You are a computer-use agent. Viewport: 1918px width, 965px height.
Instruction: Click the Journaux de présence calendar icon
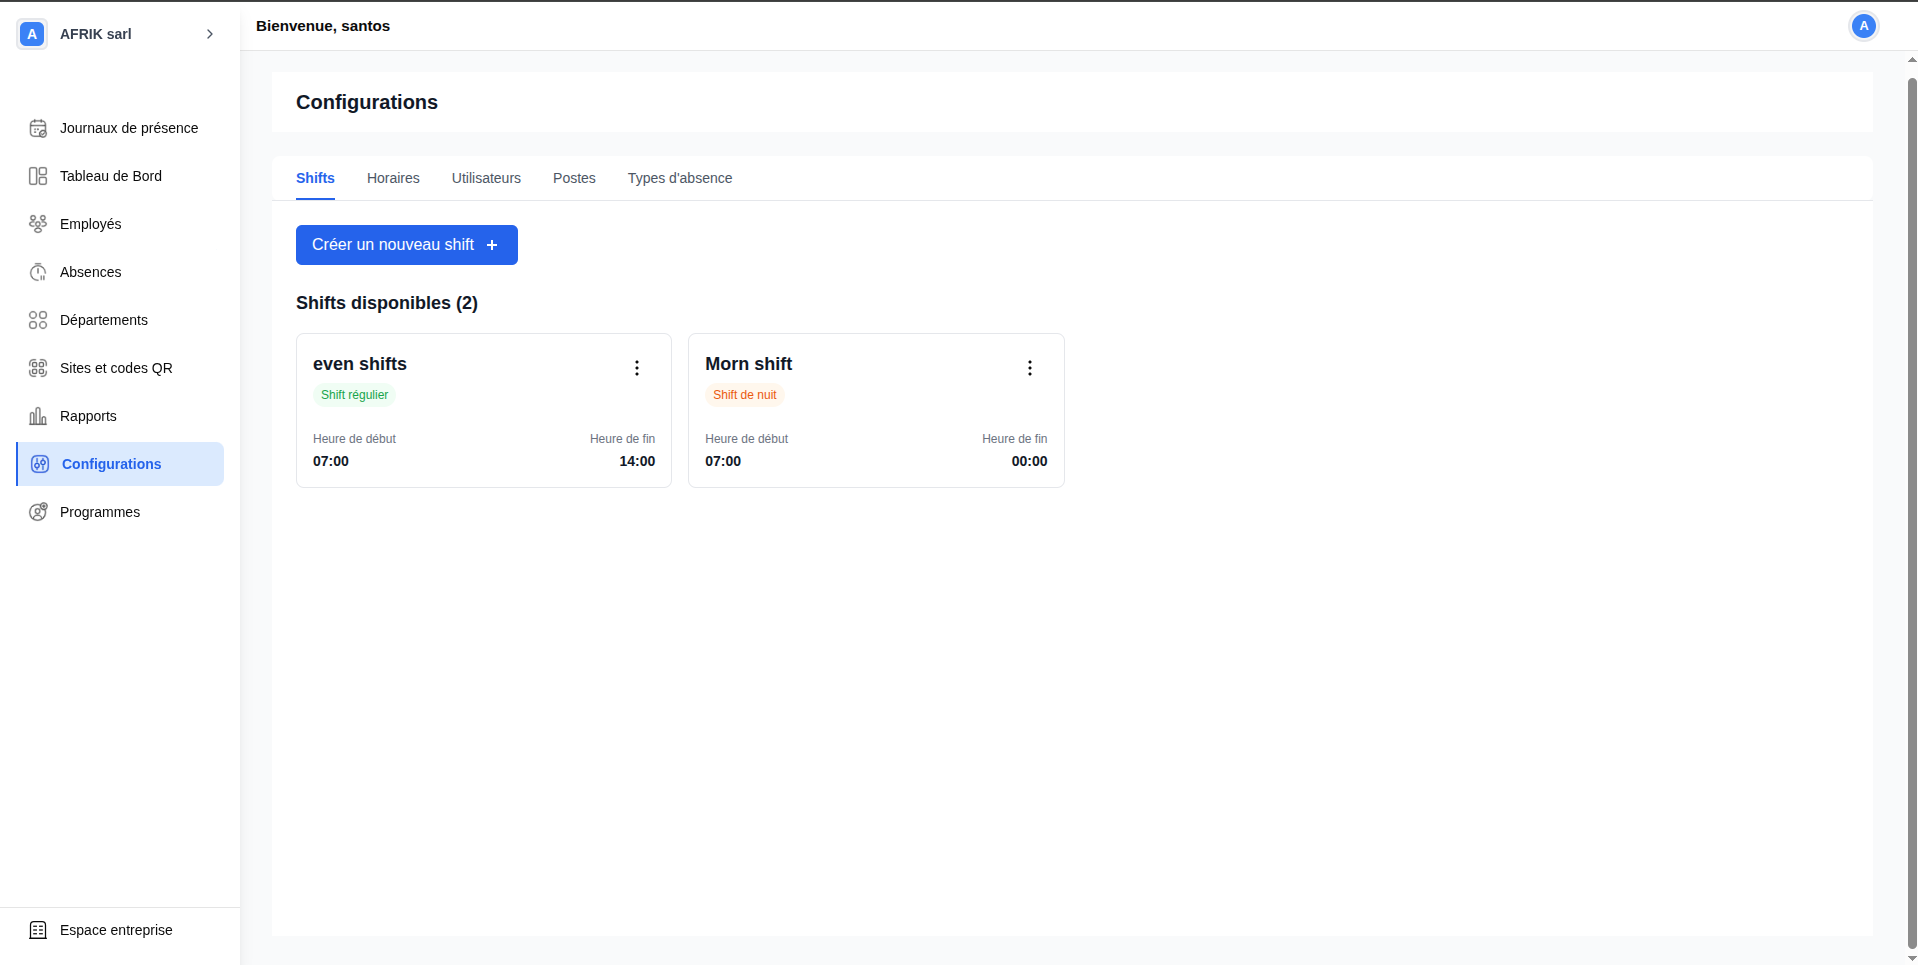click(x=38, y=128)
